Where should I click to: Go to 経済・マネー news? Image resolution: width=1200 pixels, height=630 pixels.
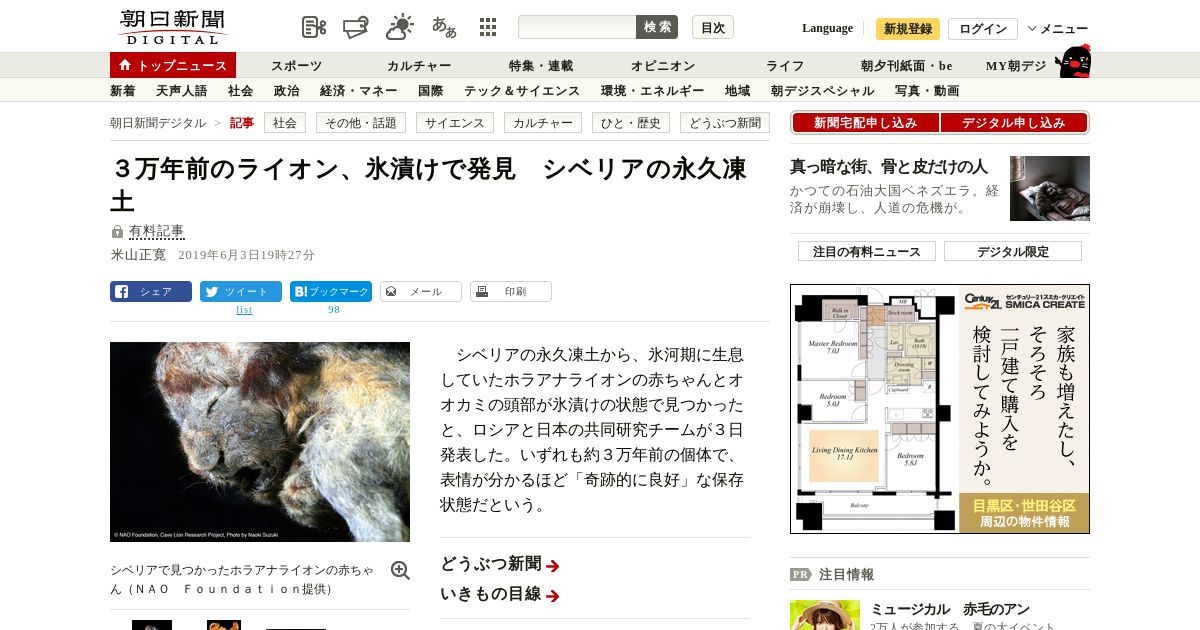[359, 91]
